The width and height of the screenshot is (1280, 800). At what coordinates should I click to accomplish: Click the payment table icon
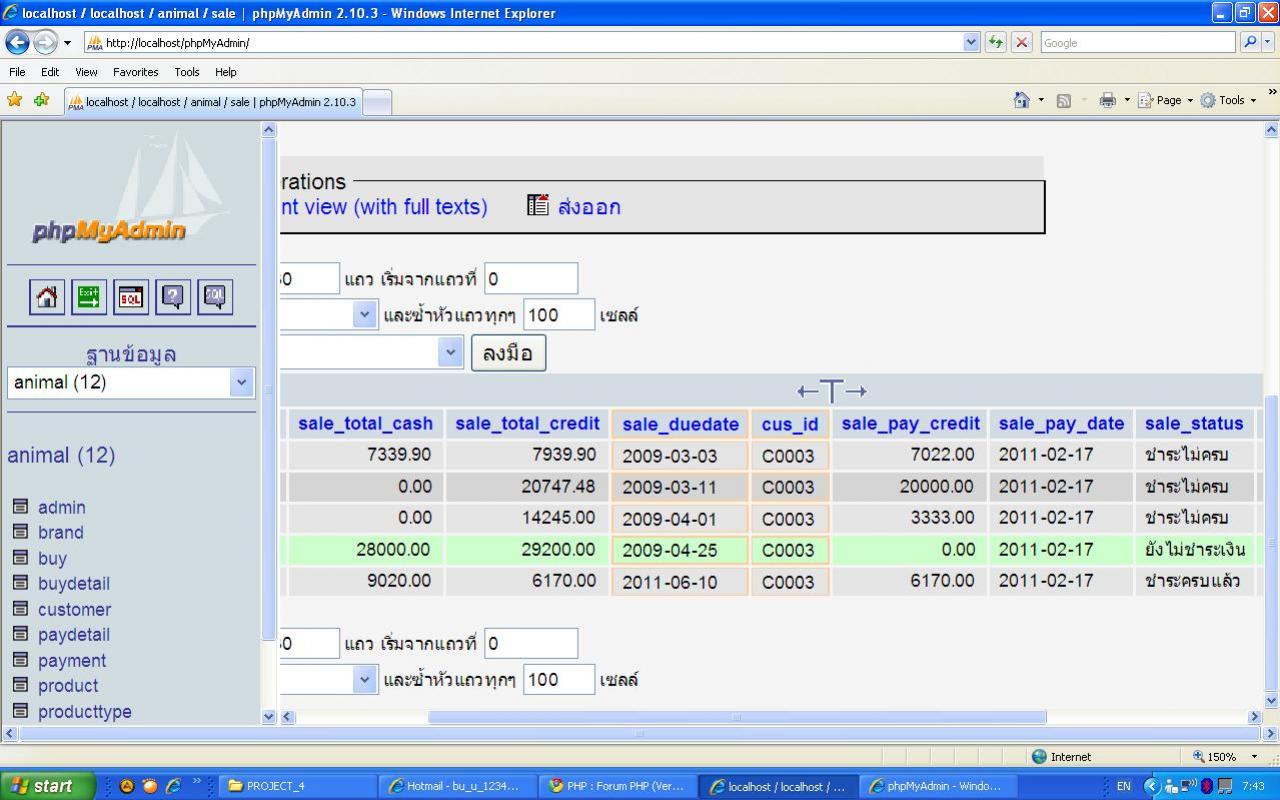click(20, 660)
